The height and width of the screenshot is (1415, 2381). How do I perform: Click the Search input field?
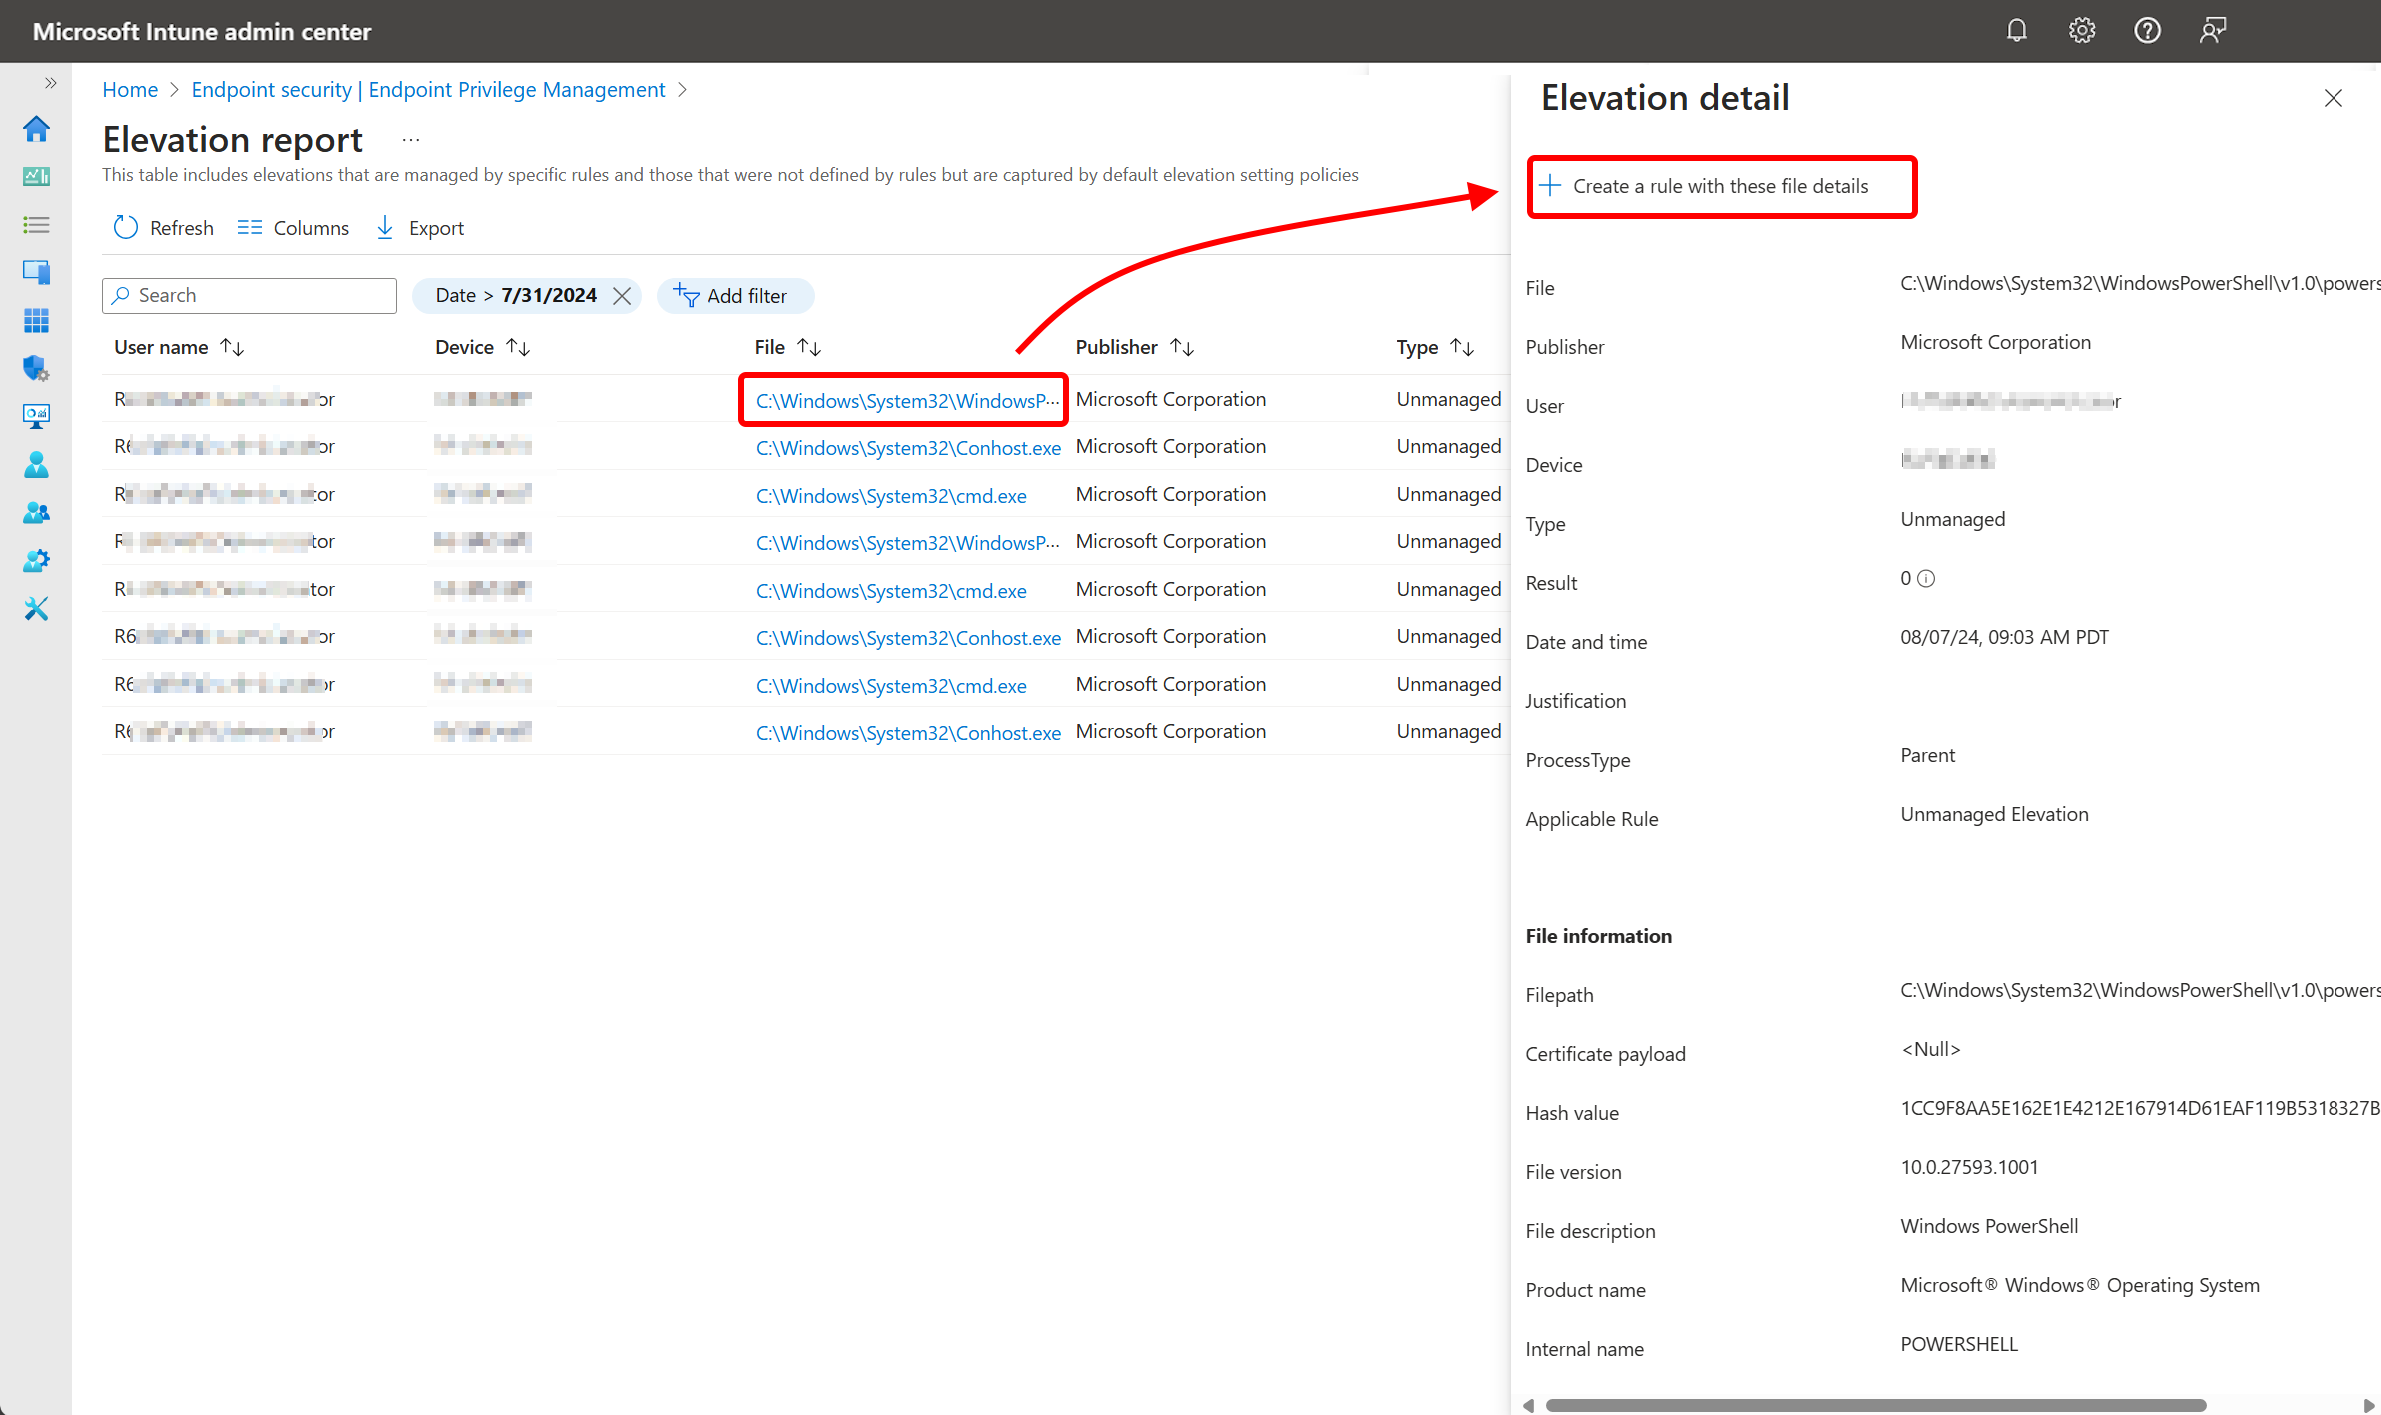[249, 295]
